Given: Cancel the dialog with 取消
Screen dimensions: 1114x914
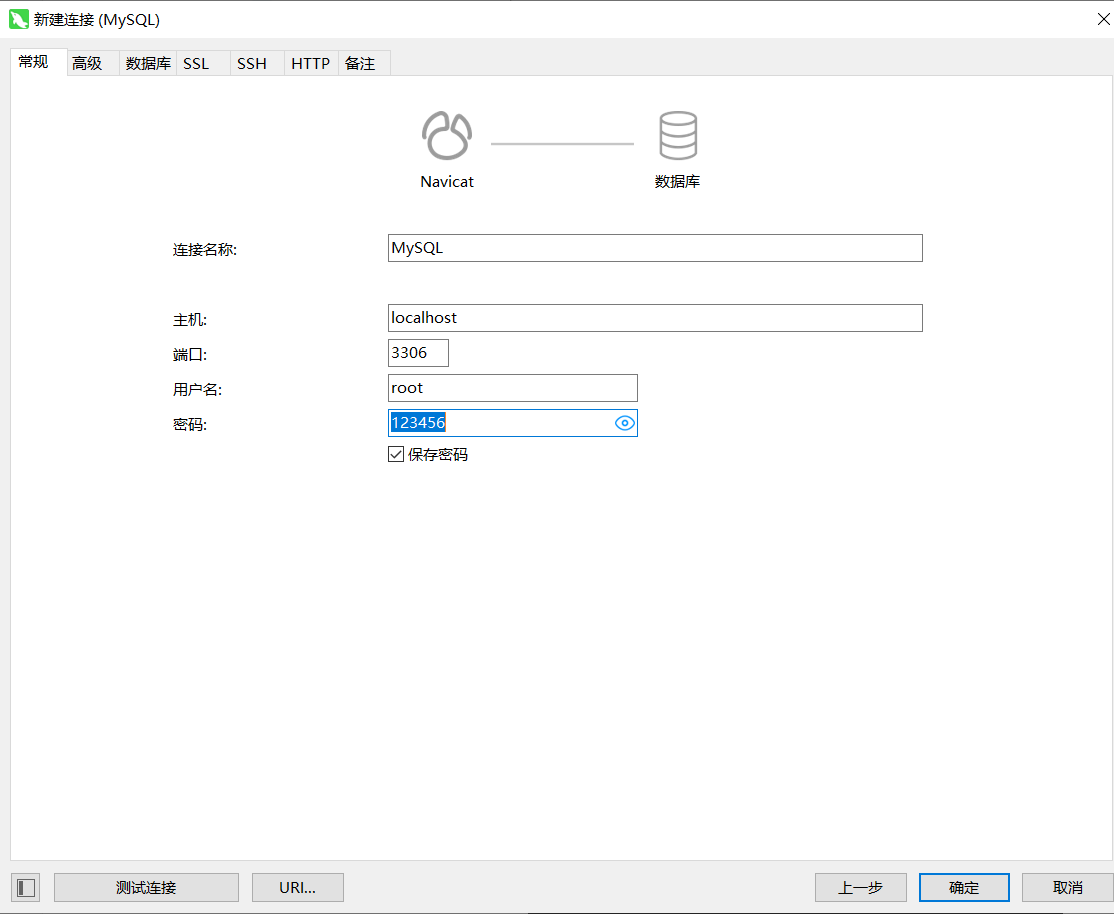Looking at the screenshot, I should coord(1067,887).
